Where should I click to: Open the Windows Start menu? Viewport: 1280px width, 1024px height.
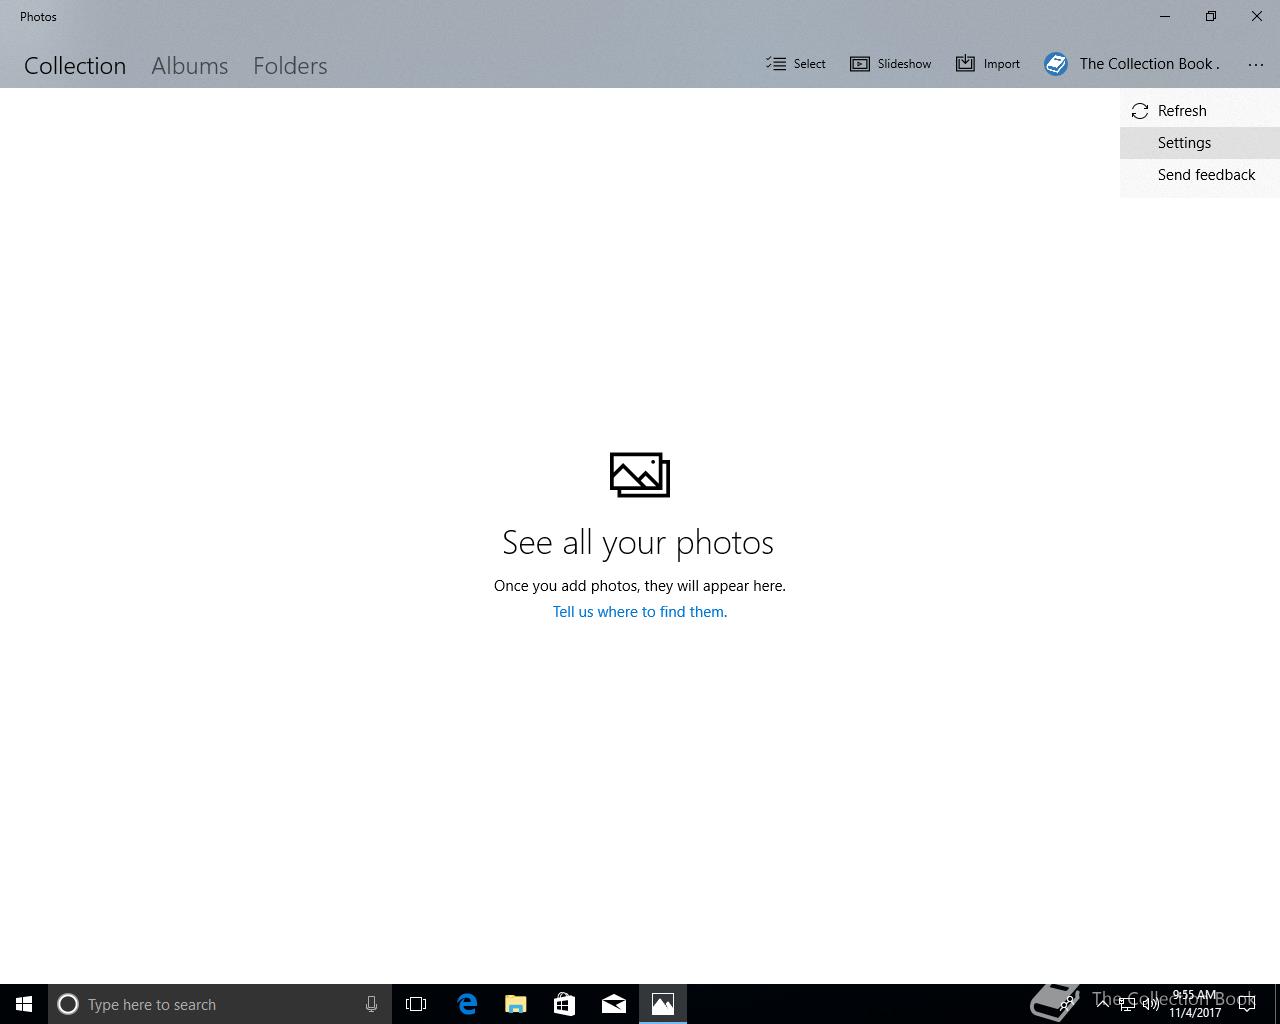(x=24, y=1004)
